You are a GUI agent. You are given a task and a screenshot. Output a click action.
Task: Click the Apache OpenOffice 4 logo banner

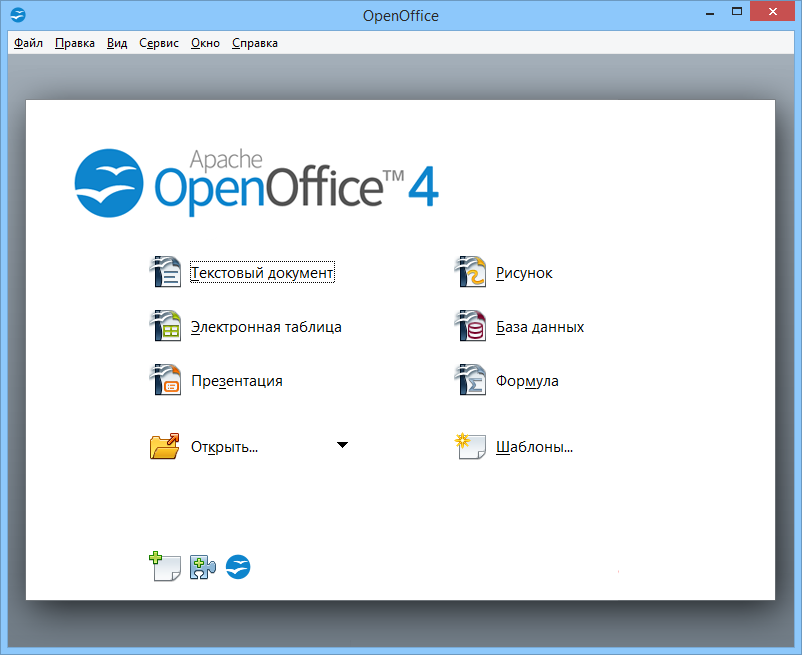click(255, 183)
